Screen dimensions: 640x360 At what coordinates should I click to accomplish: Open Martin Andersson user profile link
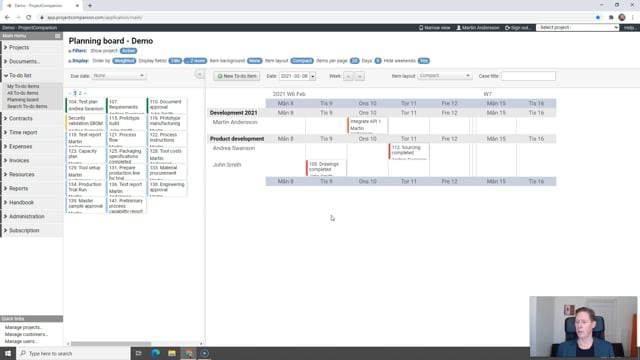coord(478,28)
